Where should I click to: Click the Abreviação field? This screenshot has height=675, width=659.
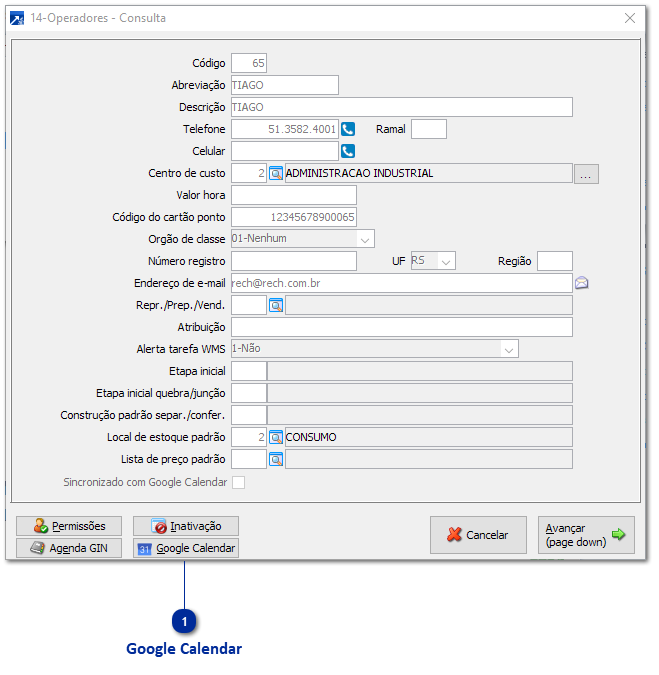[285, 85]
